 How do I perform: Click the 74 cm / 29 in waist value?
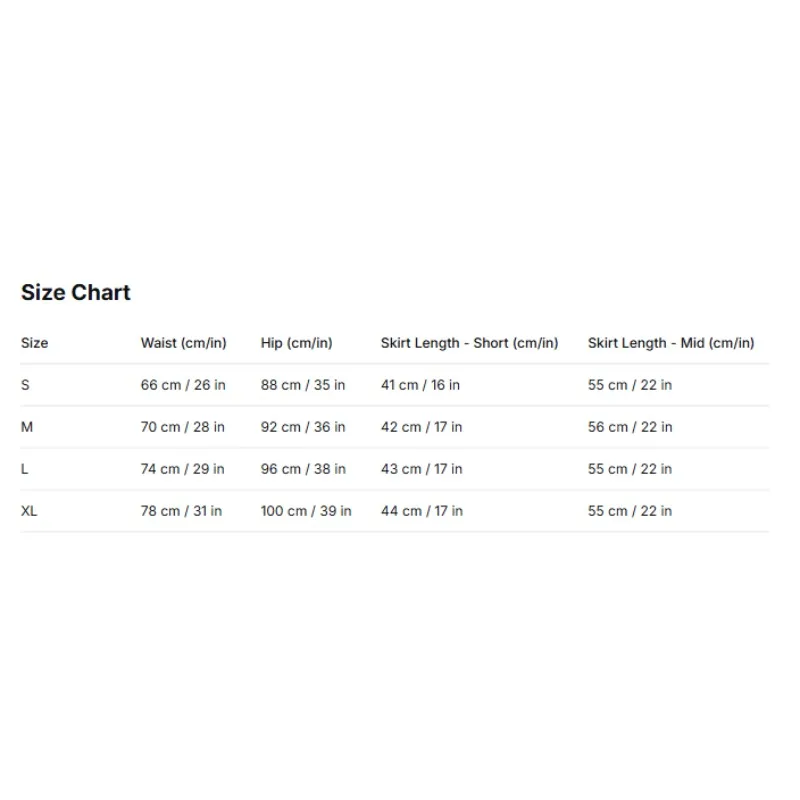point(183,469)
